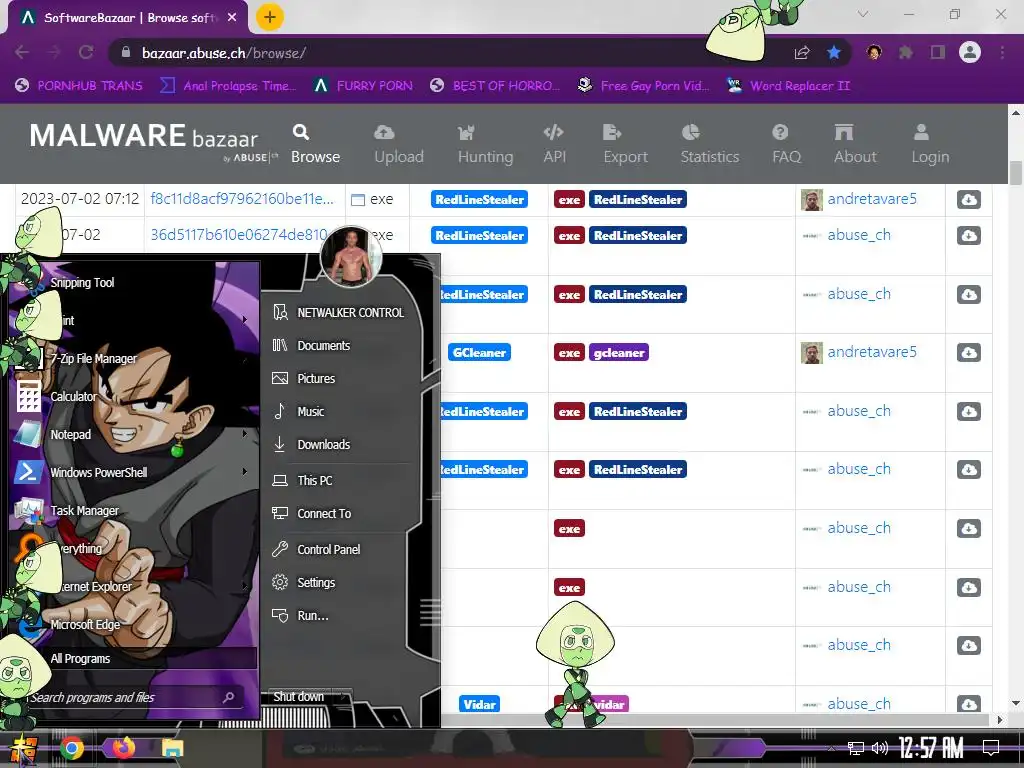Expand Notepad jump list arrow
1024x768 pixels.
point(245,434)
